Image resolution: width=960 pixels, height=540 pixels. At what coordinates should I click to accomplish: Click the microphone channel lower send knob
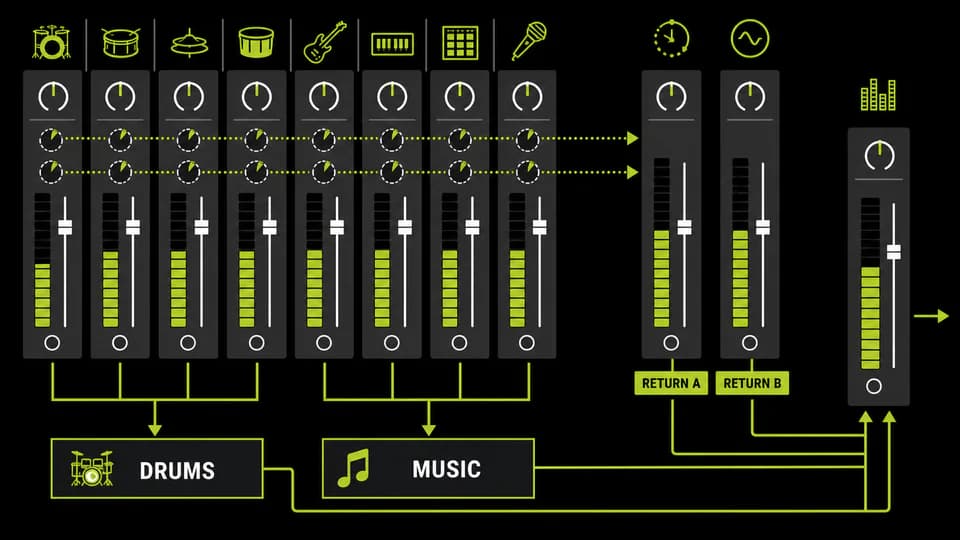tap(527, 172)
